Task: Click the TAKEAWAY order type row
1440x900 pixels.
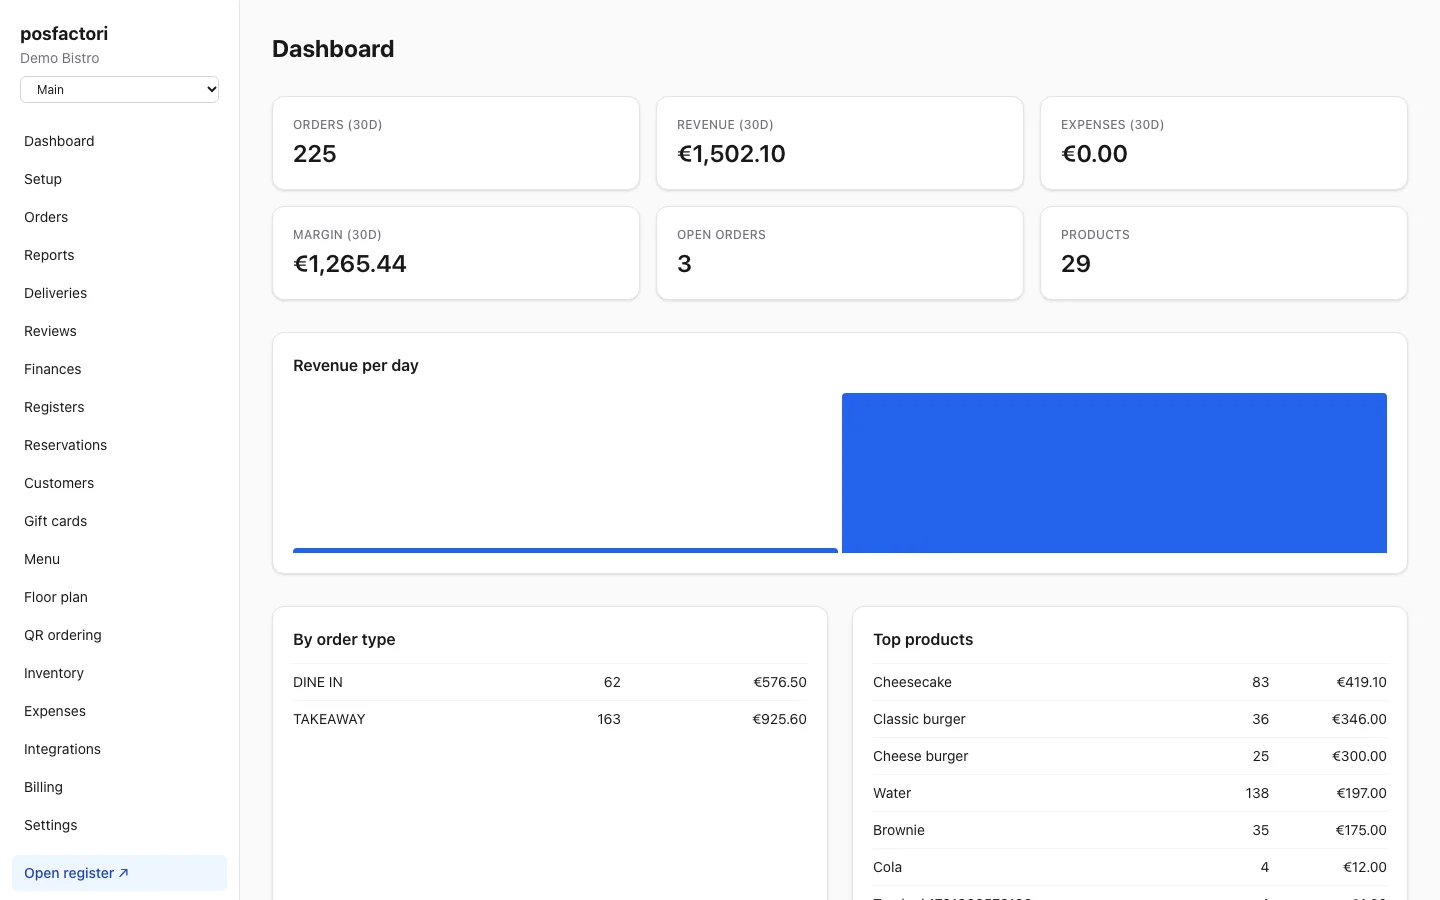Action: tap(550, 719)
